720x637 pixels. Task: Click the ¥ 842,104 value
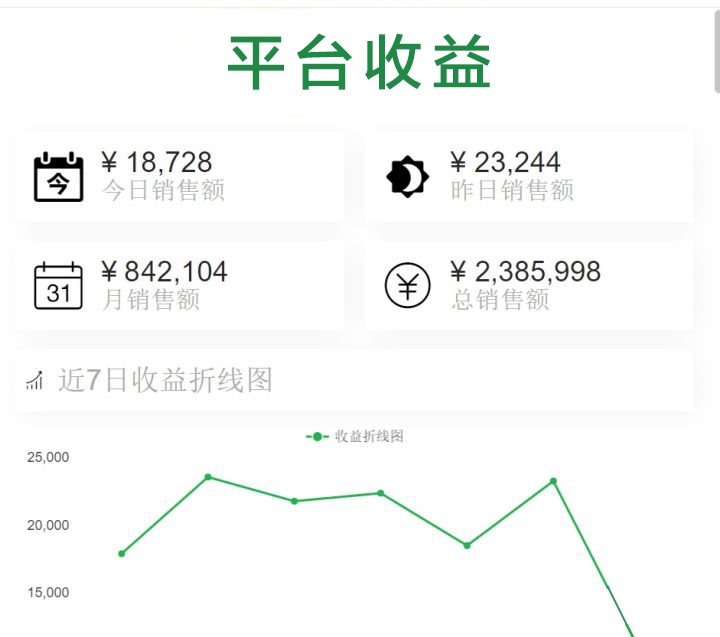[x=164, y=271]
